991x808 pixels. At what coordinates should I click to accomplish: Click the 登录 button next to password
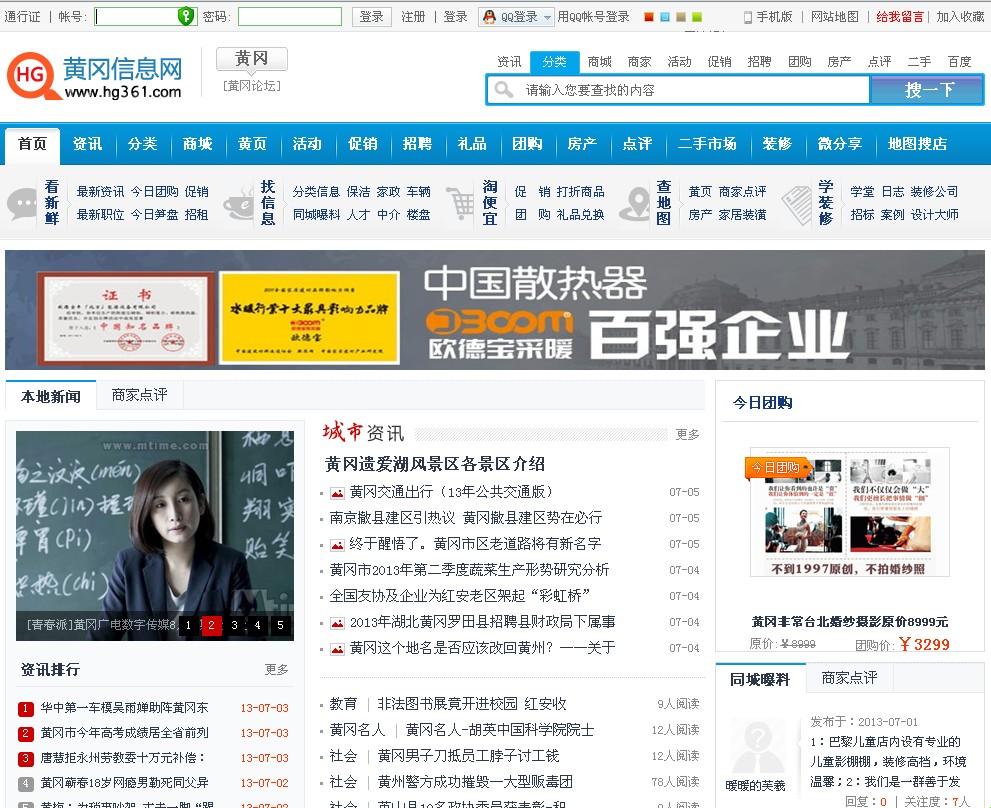pos(372,17)
